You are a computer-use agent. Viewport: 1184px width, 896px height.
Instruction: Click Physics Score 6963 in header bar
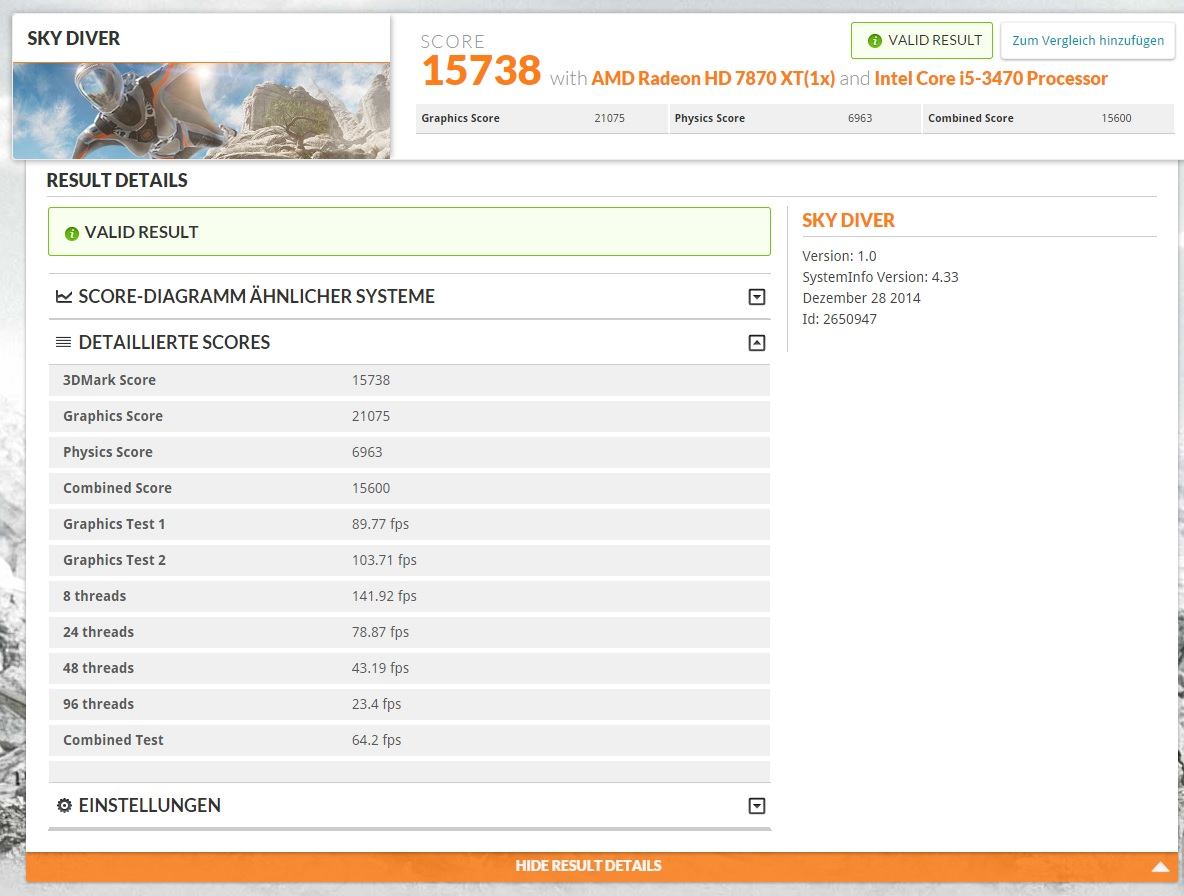(794, 119)
